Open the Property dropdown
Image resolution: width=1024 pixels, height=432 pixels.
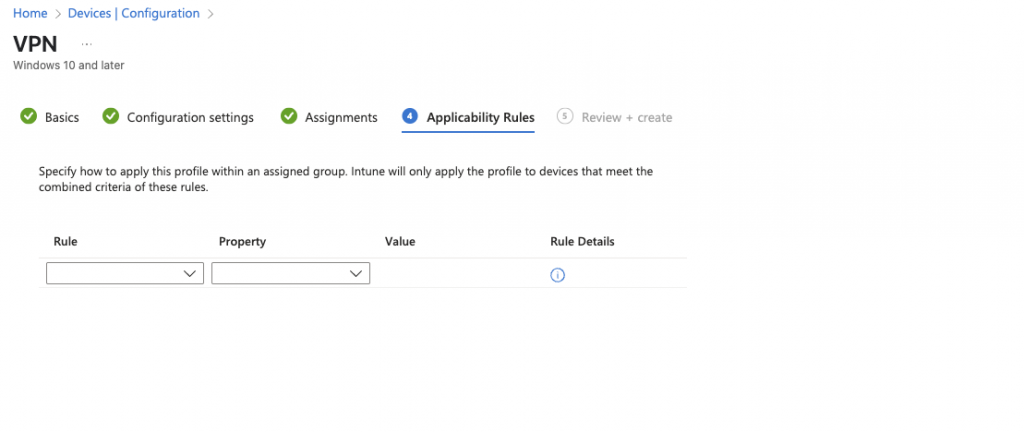click(x=291, y=273)
